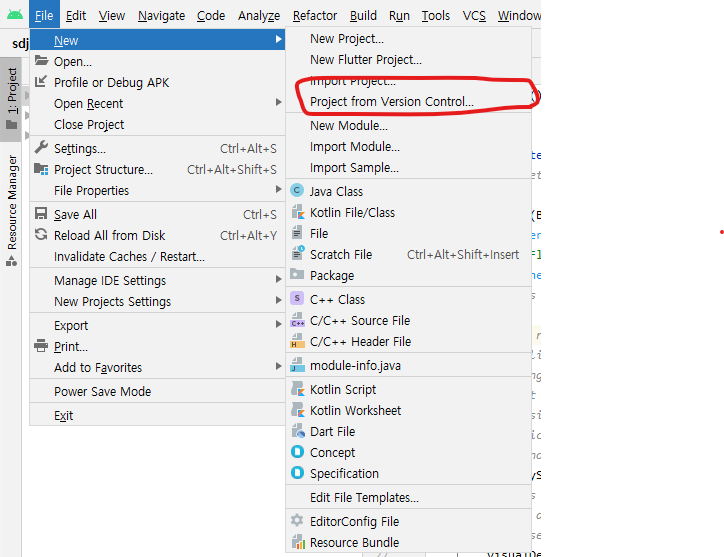Image resolution: width=724 pixels, height=557 pixels.
Task: Open the Refactor menu
Action: click(315, 16)
